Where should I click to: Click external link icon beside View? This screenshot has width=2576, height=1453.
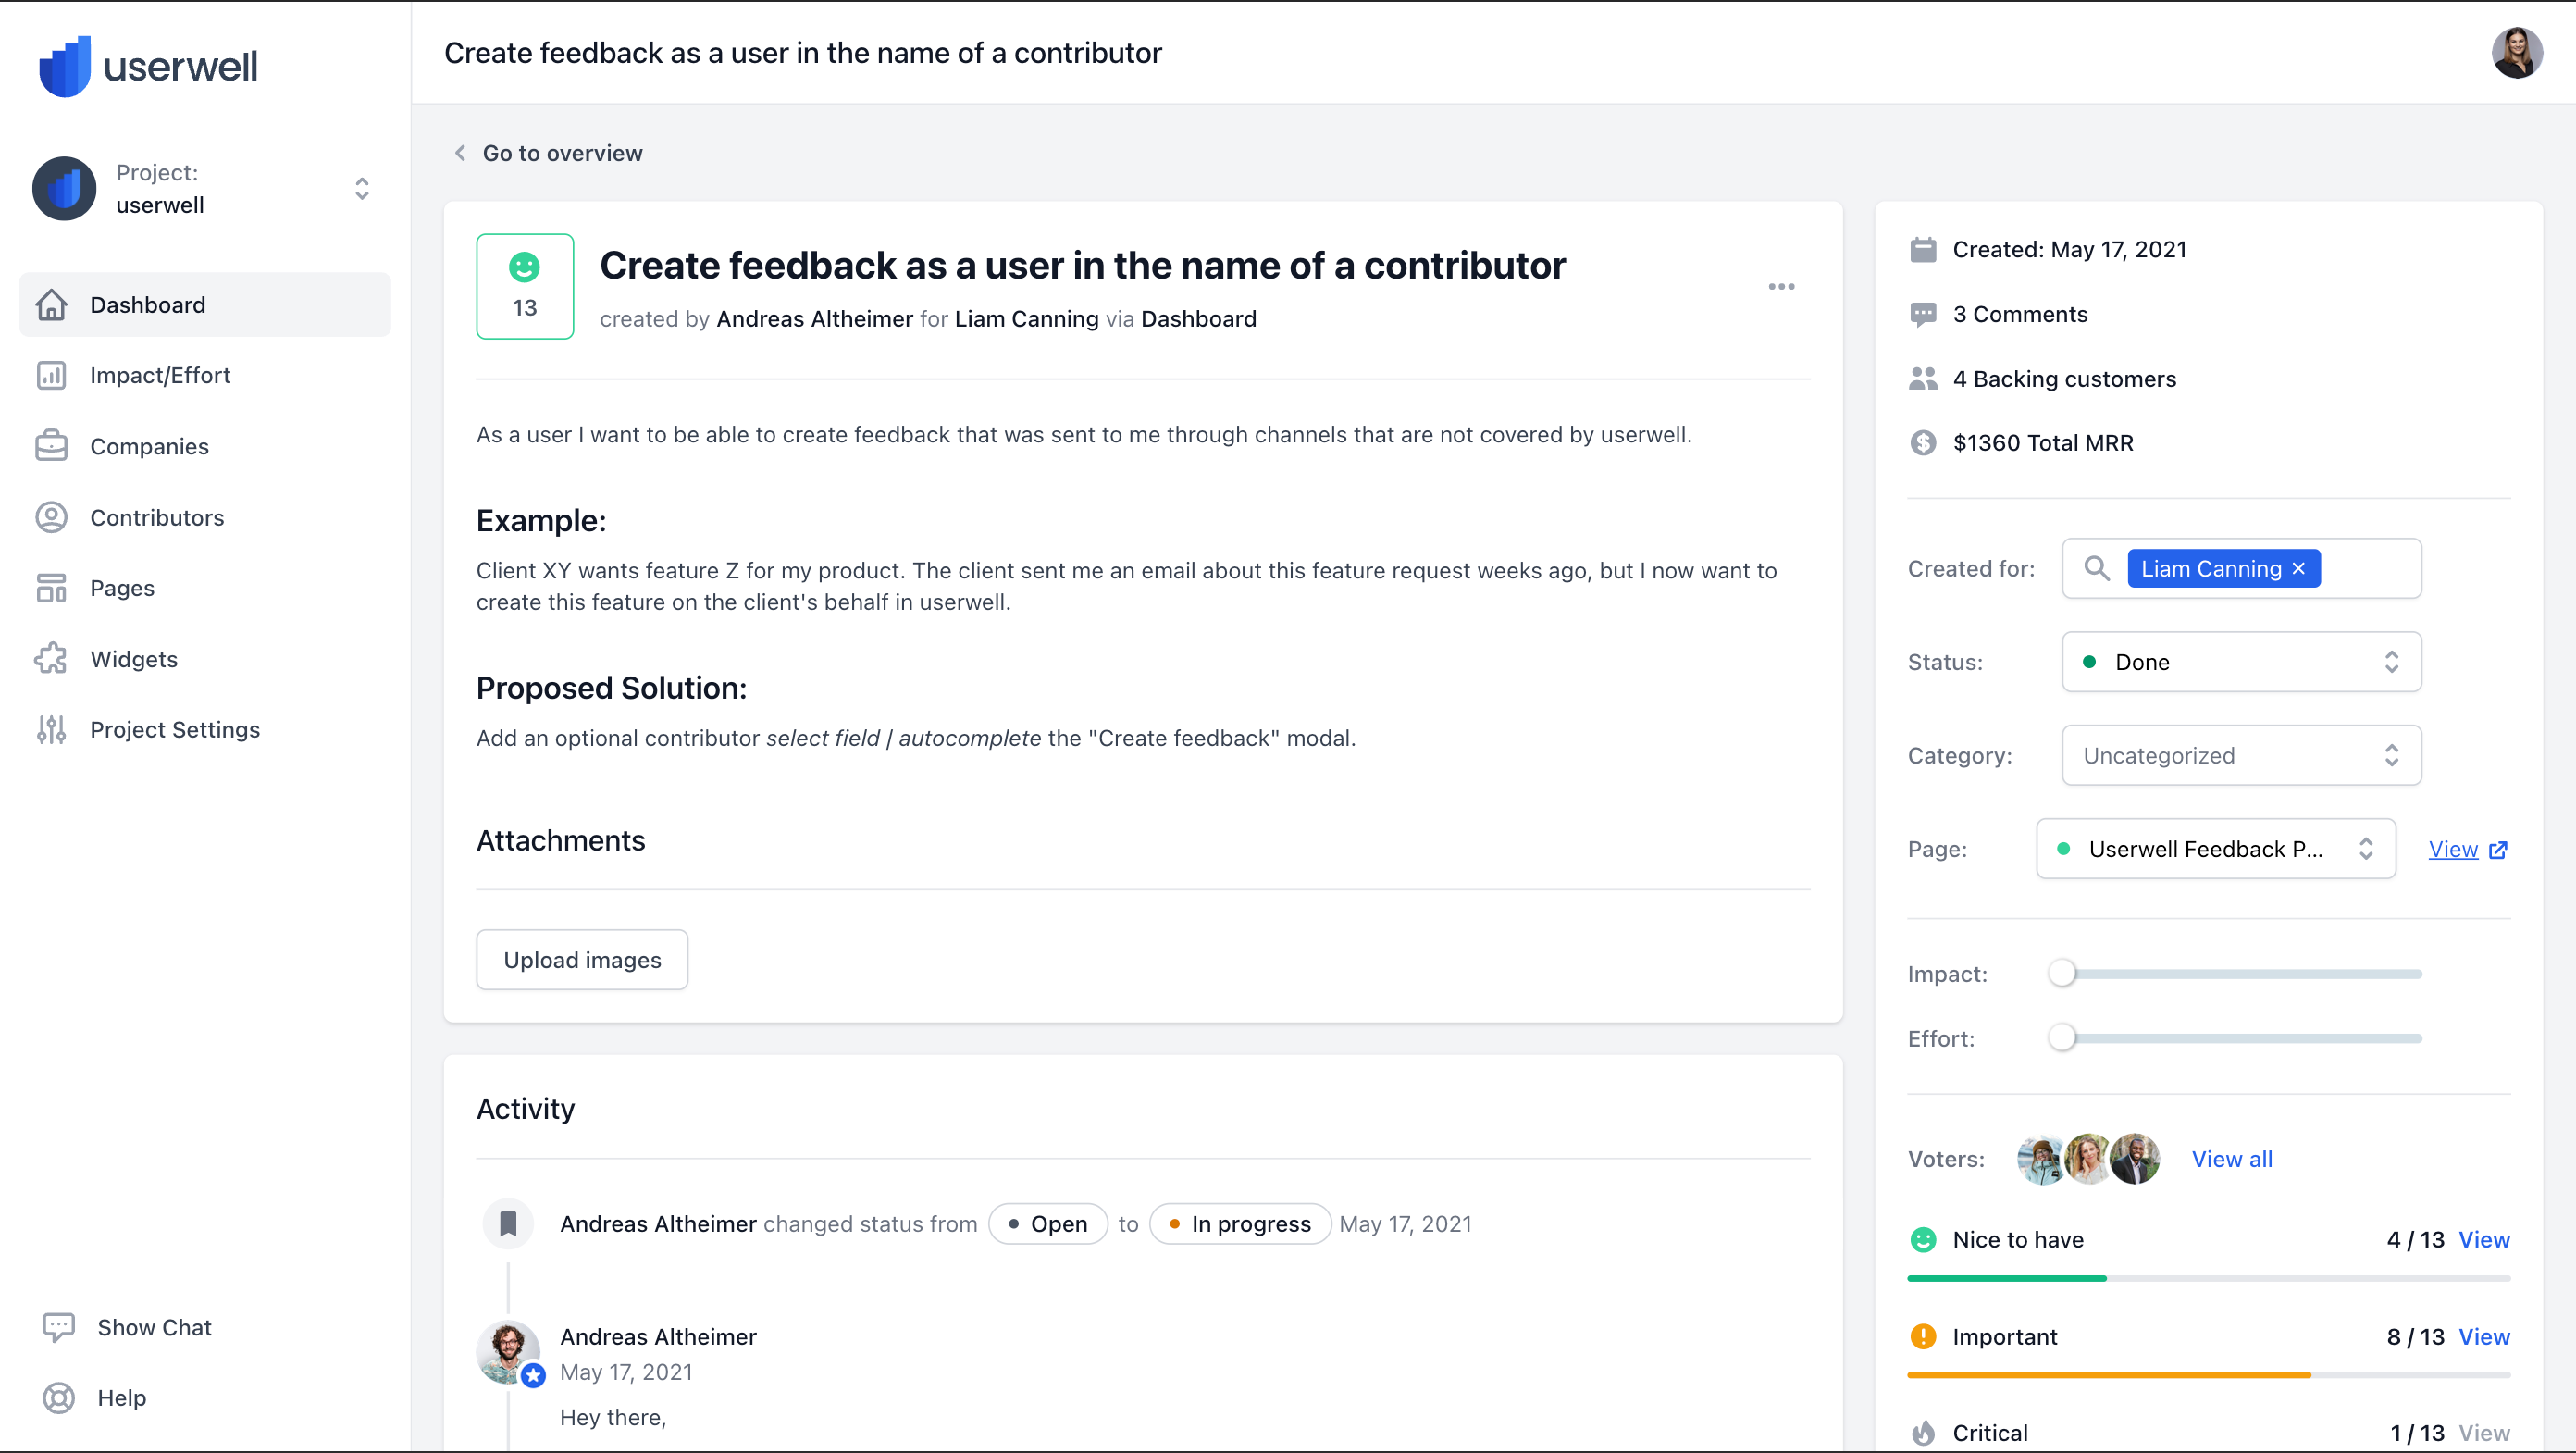2498,850
